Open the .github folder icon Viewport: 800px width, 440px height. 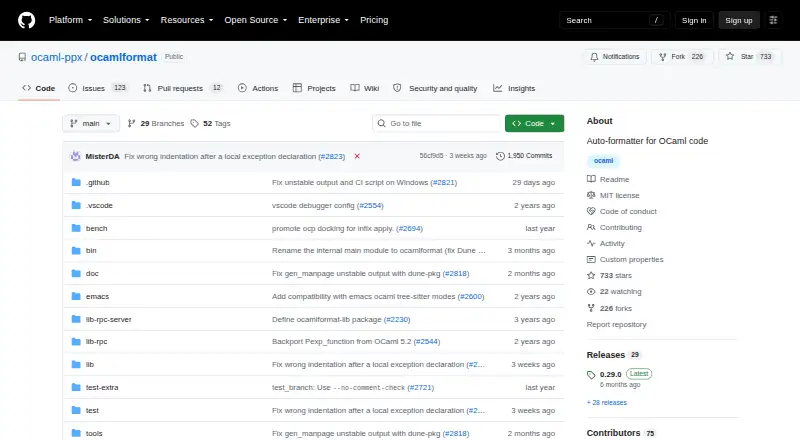point(76,182)
